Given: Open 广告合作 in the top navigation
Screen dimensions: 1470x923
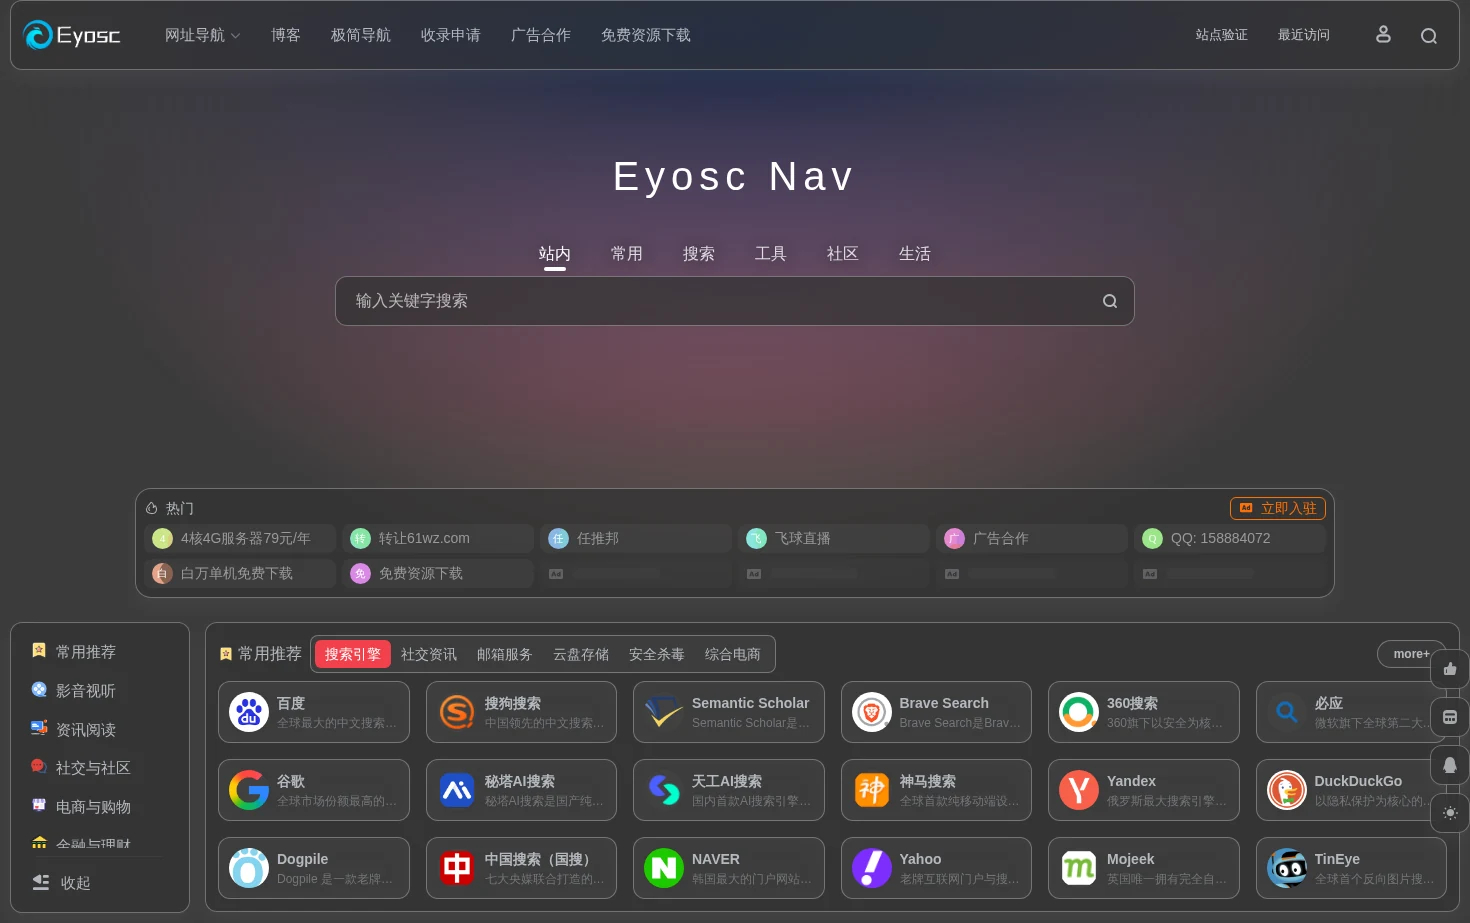Looking at the screenshot, I should click(541, 35).
